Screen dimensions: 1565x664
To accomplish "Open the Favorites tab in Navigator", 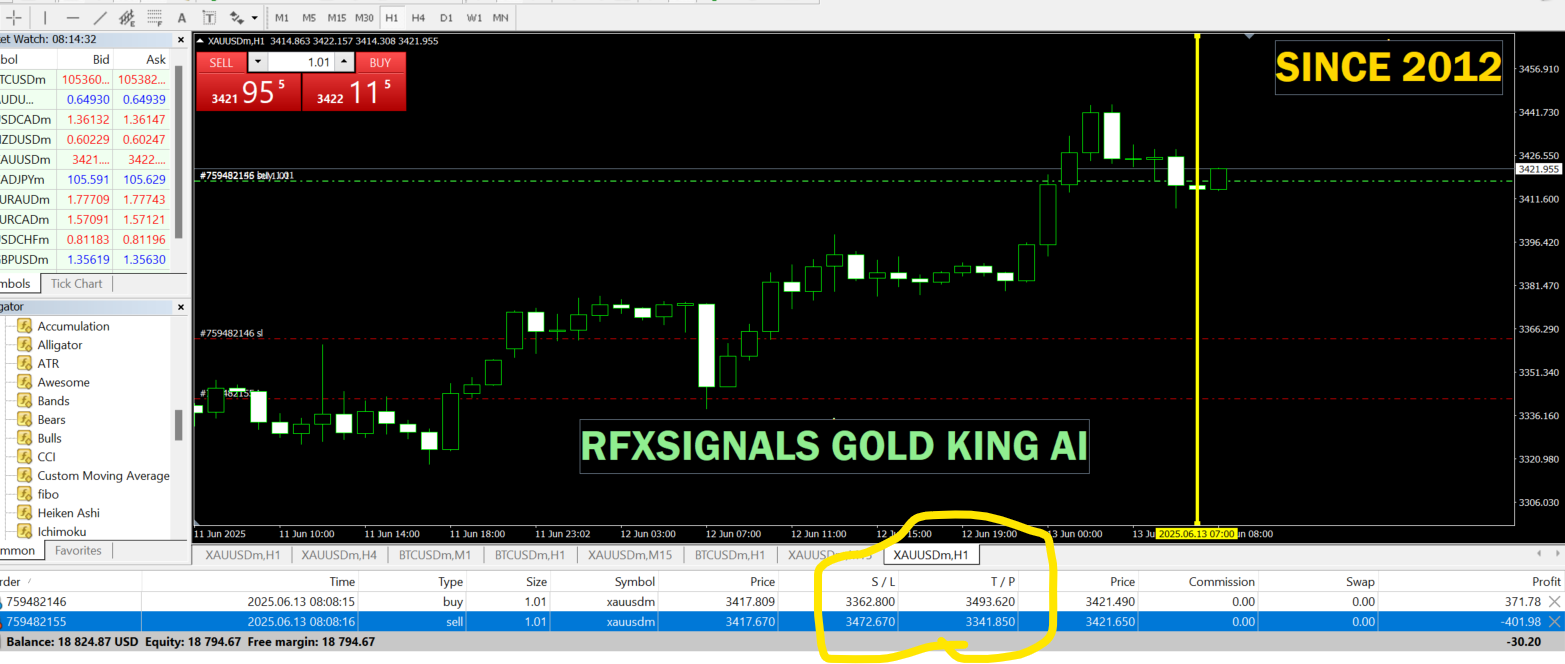I will (77, 550).
